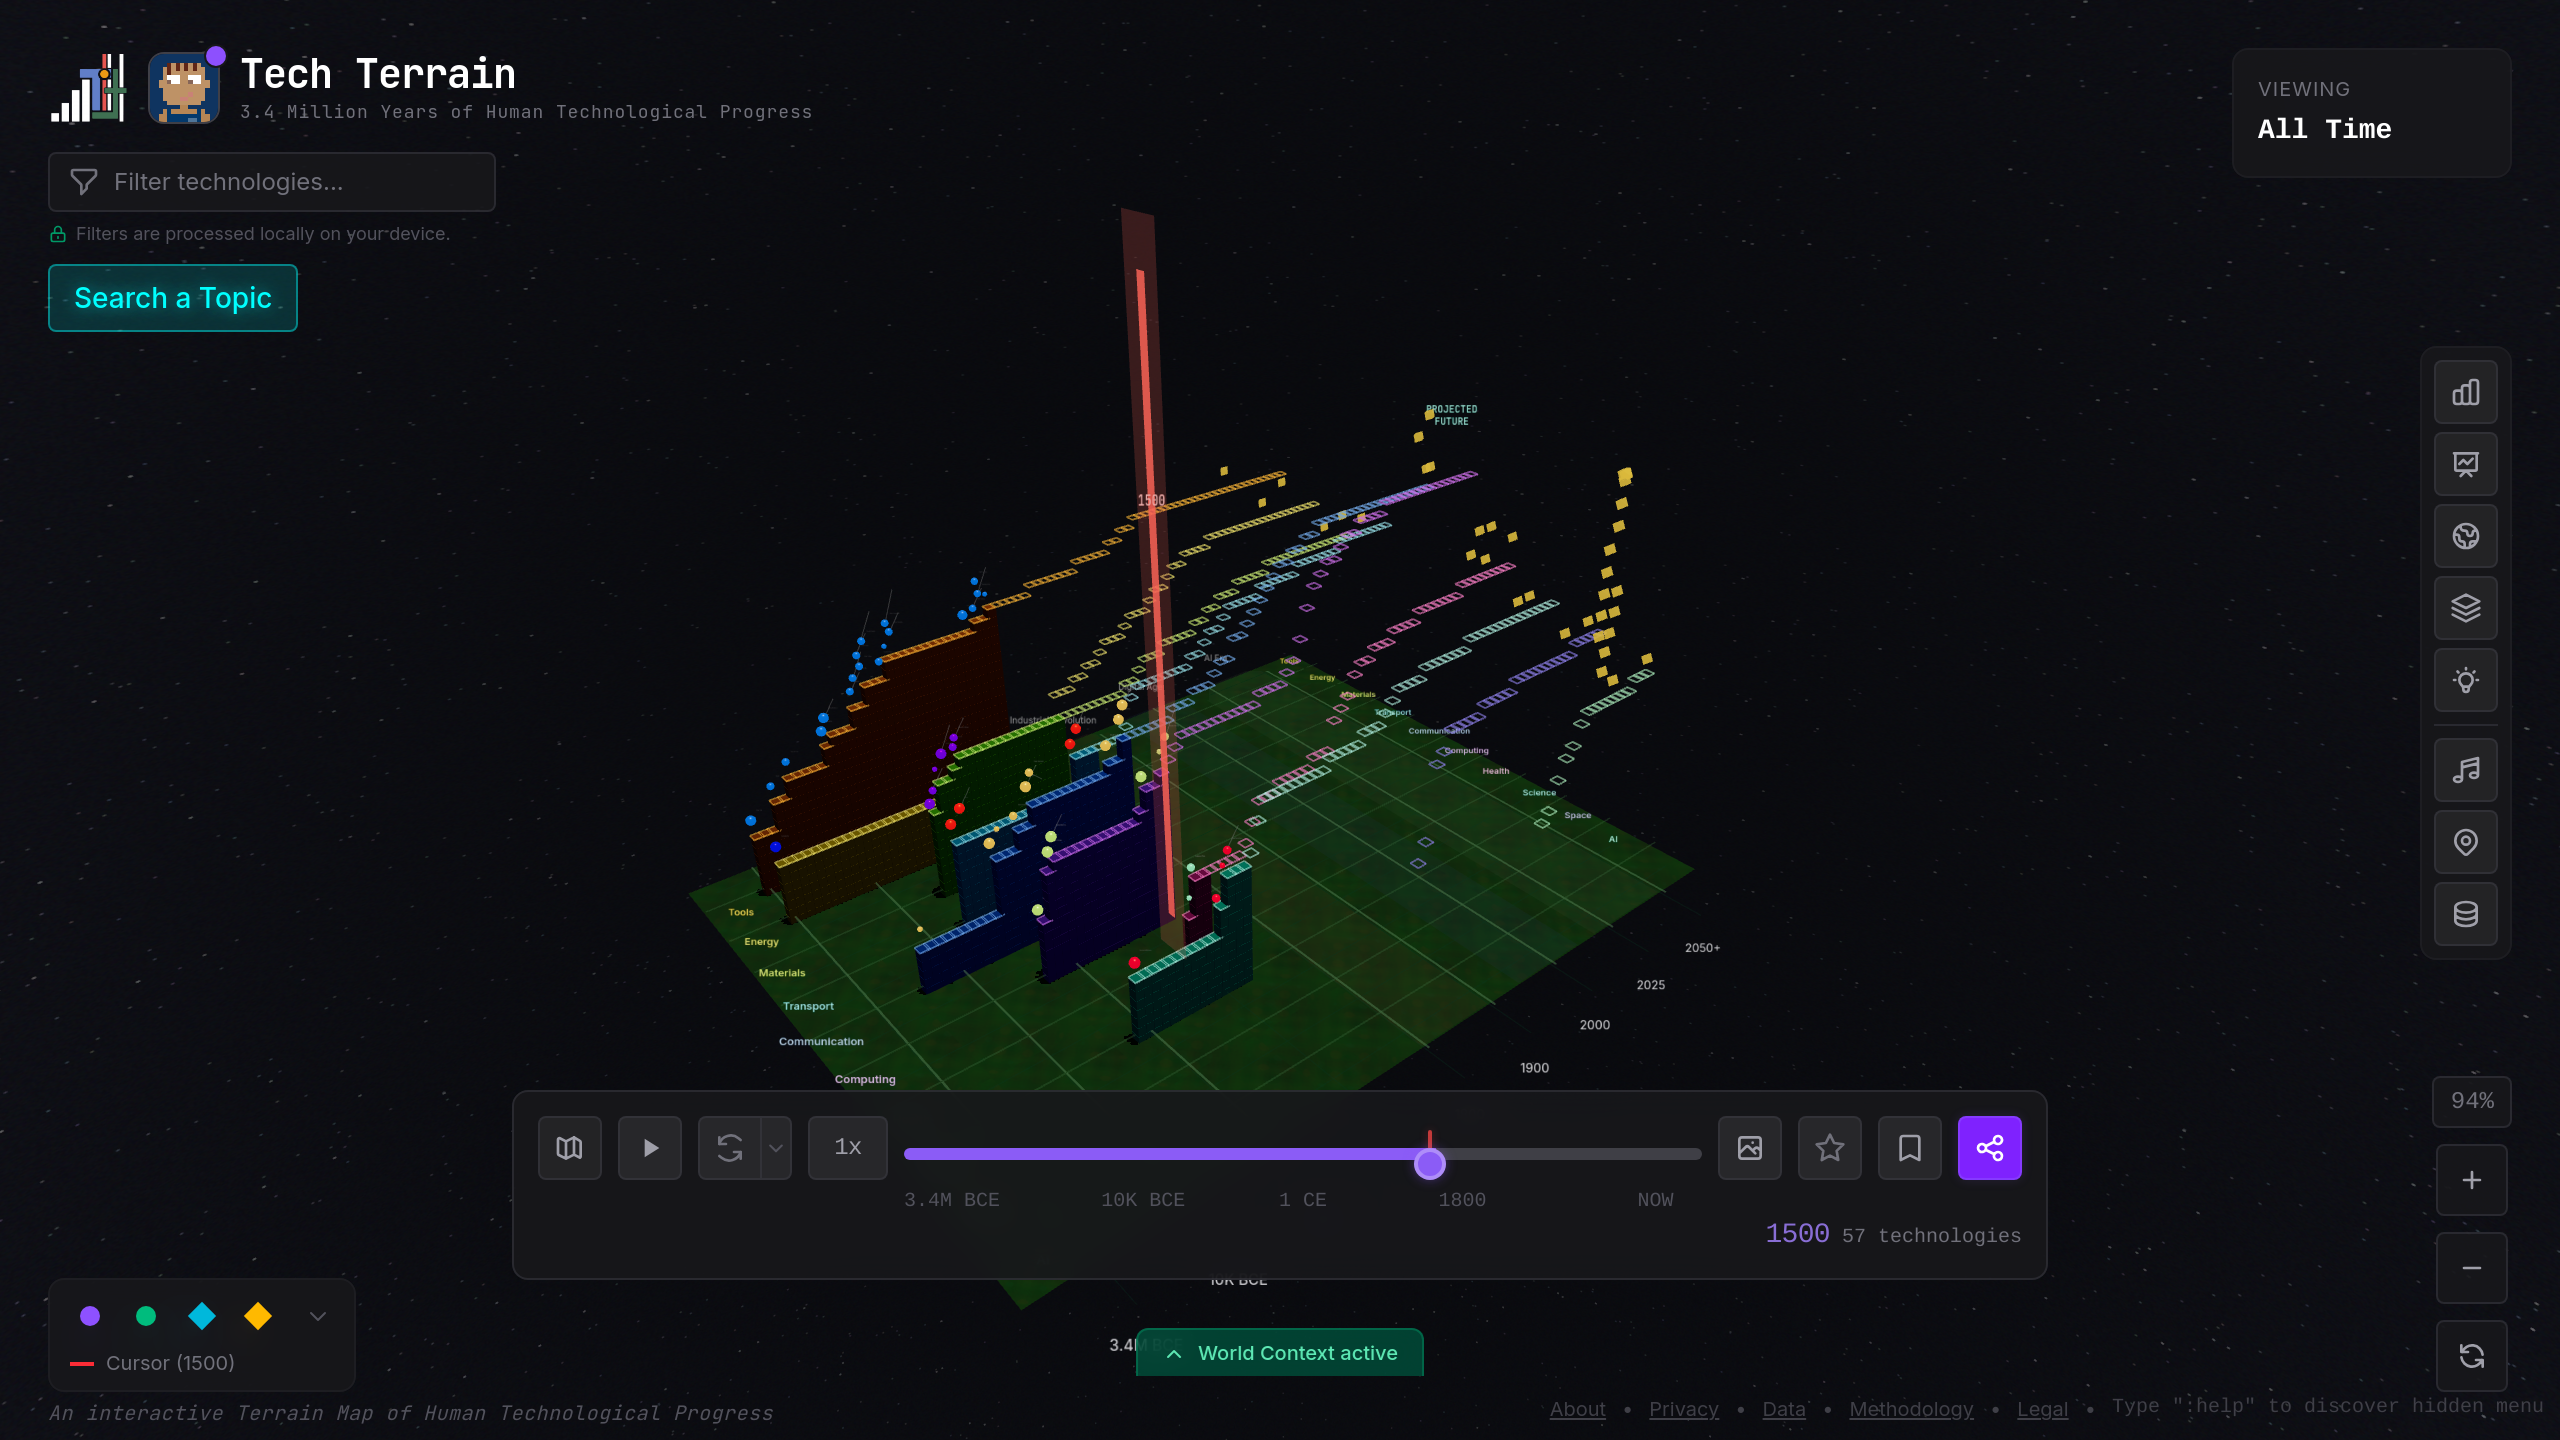Toggle the bookmark icon in timeline bar

click(1909, 1148)
